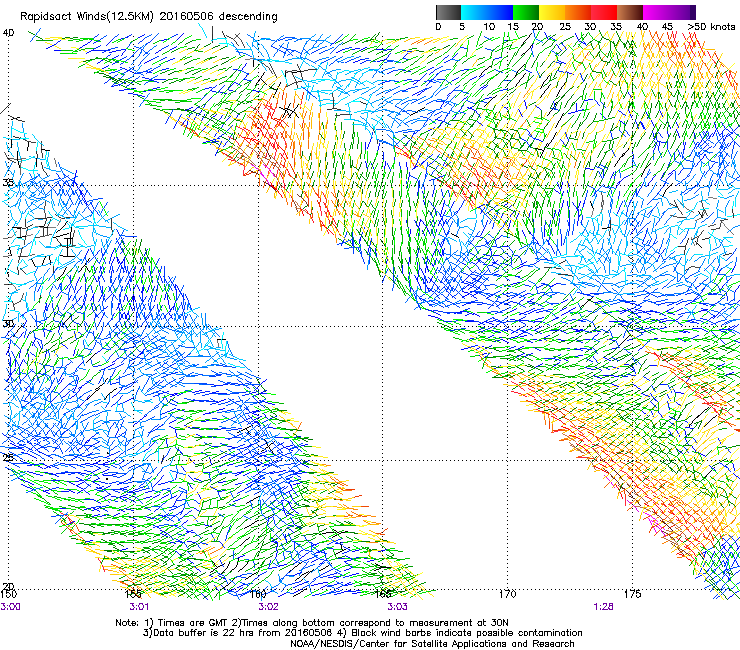
Task: Click the brown 35-40 knots legend segment
Action: (x=630, y=12)
